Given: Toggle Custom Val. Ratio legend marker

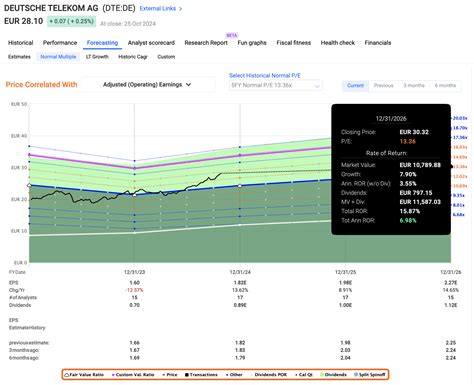Looking at the screenshot, I should 113,375.
